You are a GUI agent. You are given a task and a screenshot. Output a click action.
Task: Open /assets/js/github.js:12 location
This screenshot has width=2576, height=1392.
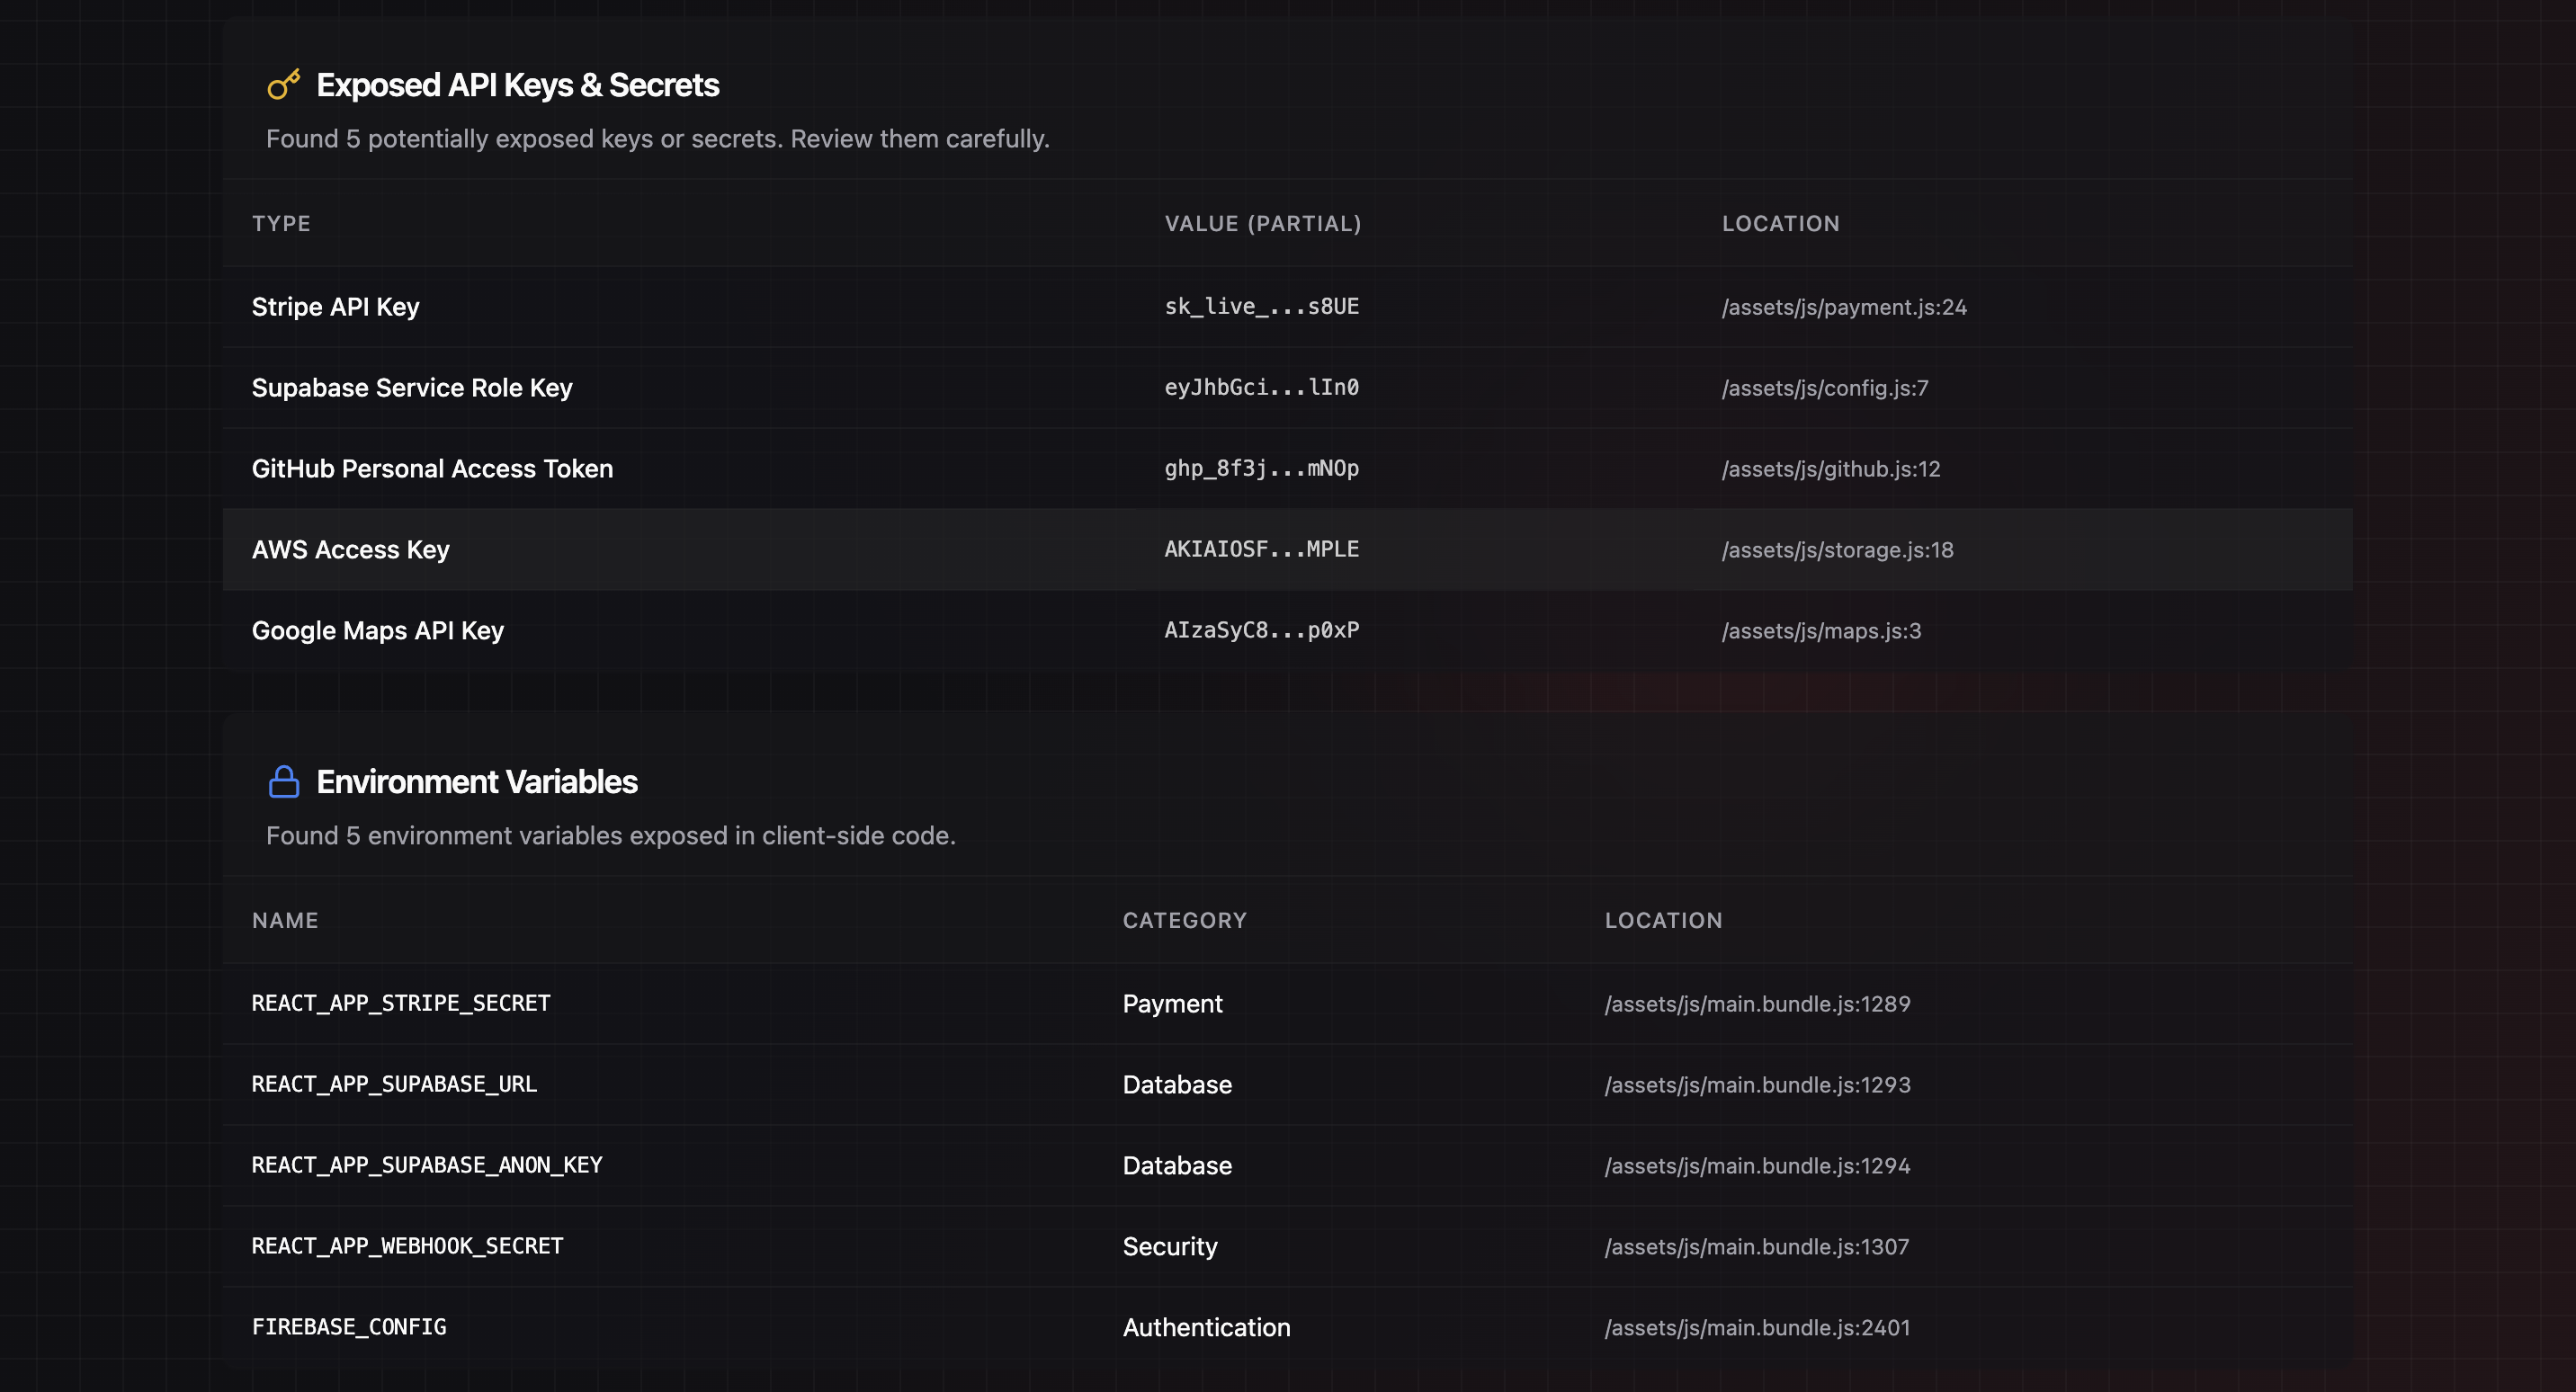click(x=1830, y=469)
